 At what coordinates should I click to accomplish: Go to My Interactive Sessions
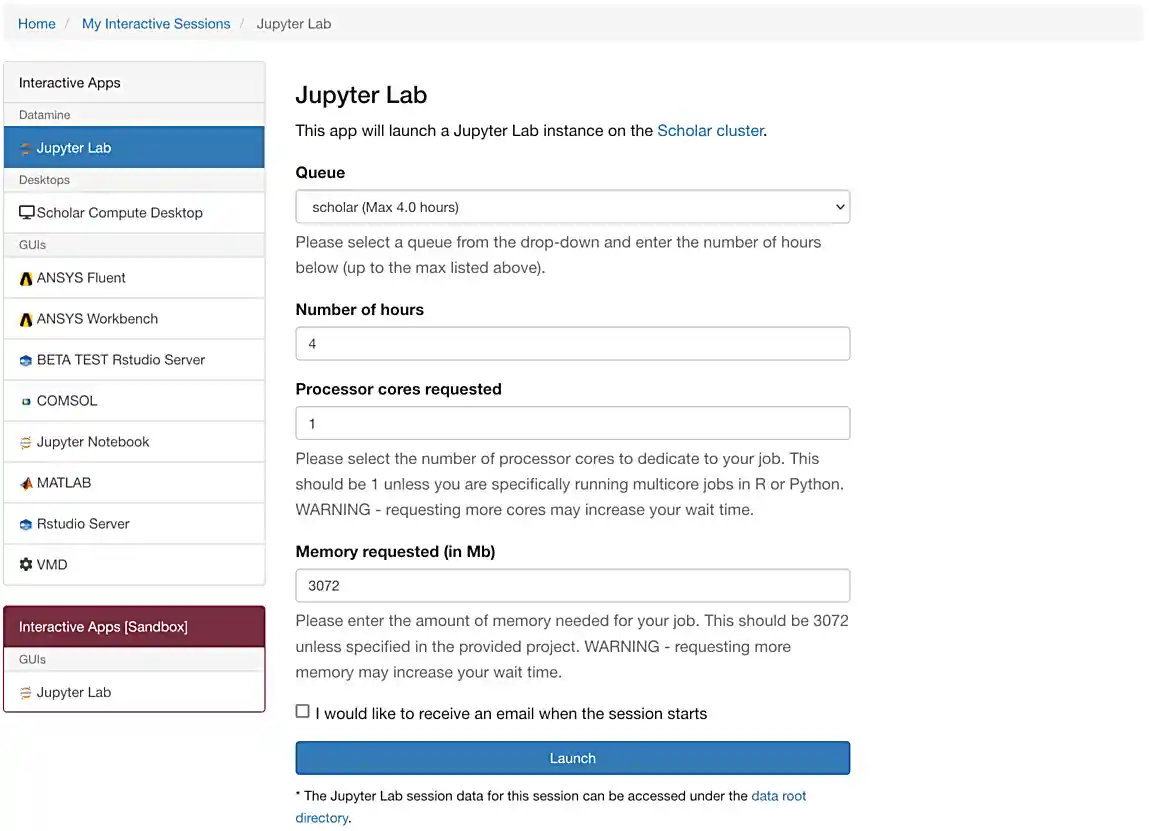[x=155, y=23]
